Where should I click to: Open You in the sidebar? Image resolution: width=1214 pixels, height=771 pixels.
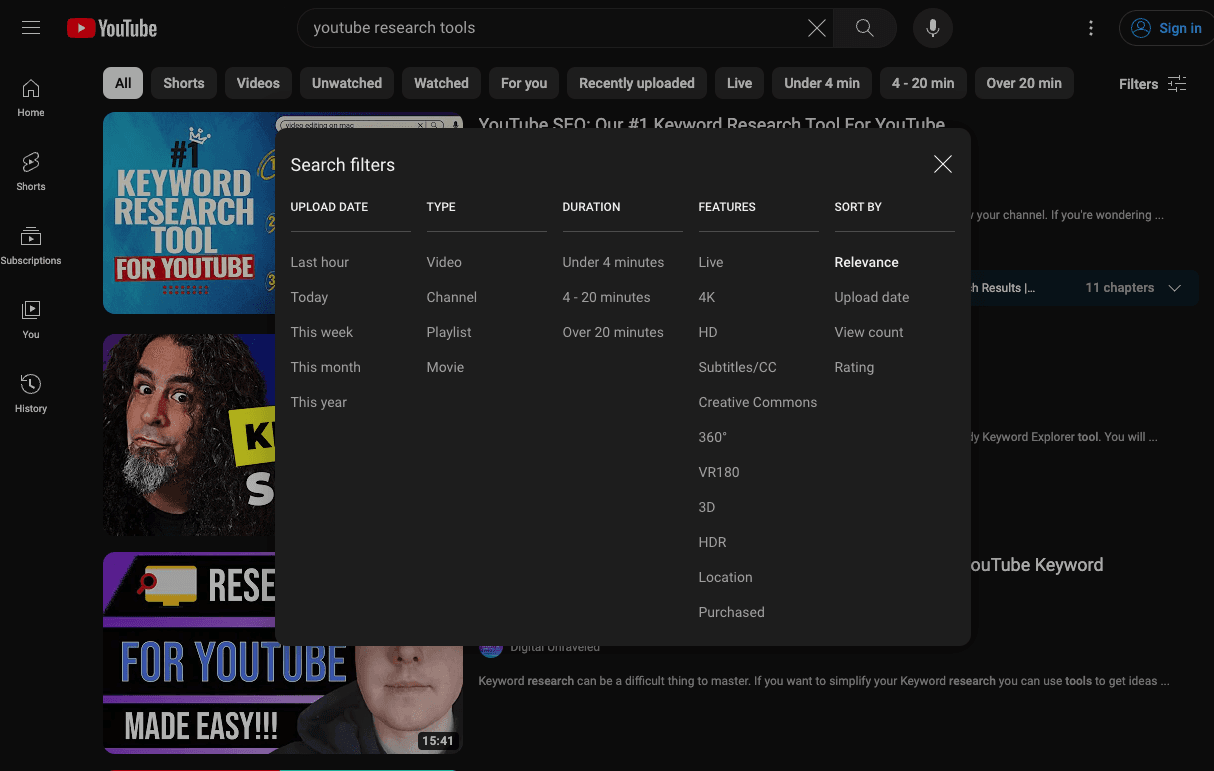(31, 320)
